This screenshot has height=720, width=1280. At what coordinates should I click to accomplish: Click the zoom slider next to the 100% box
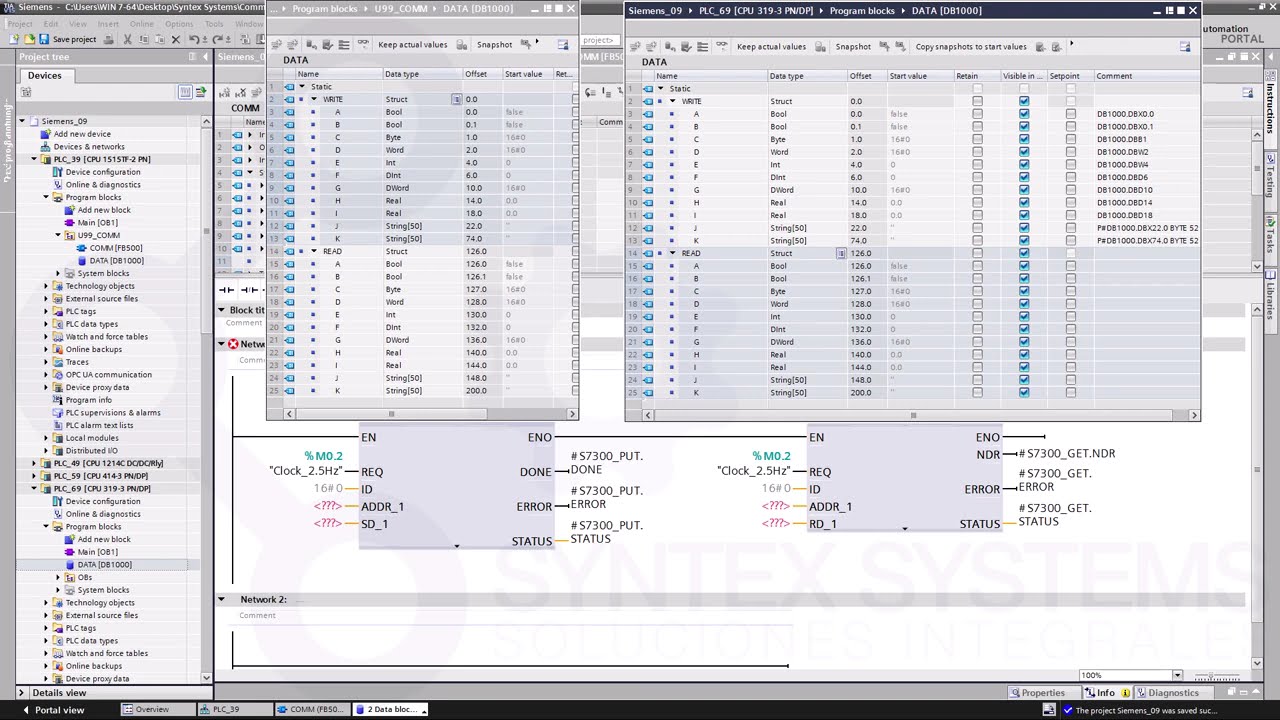pos(1218,676)
